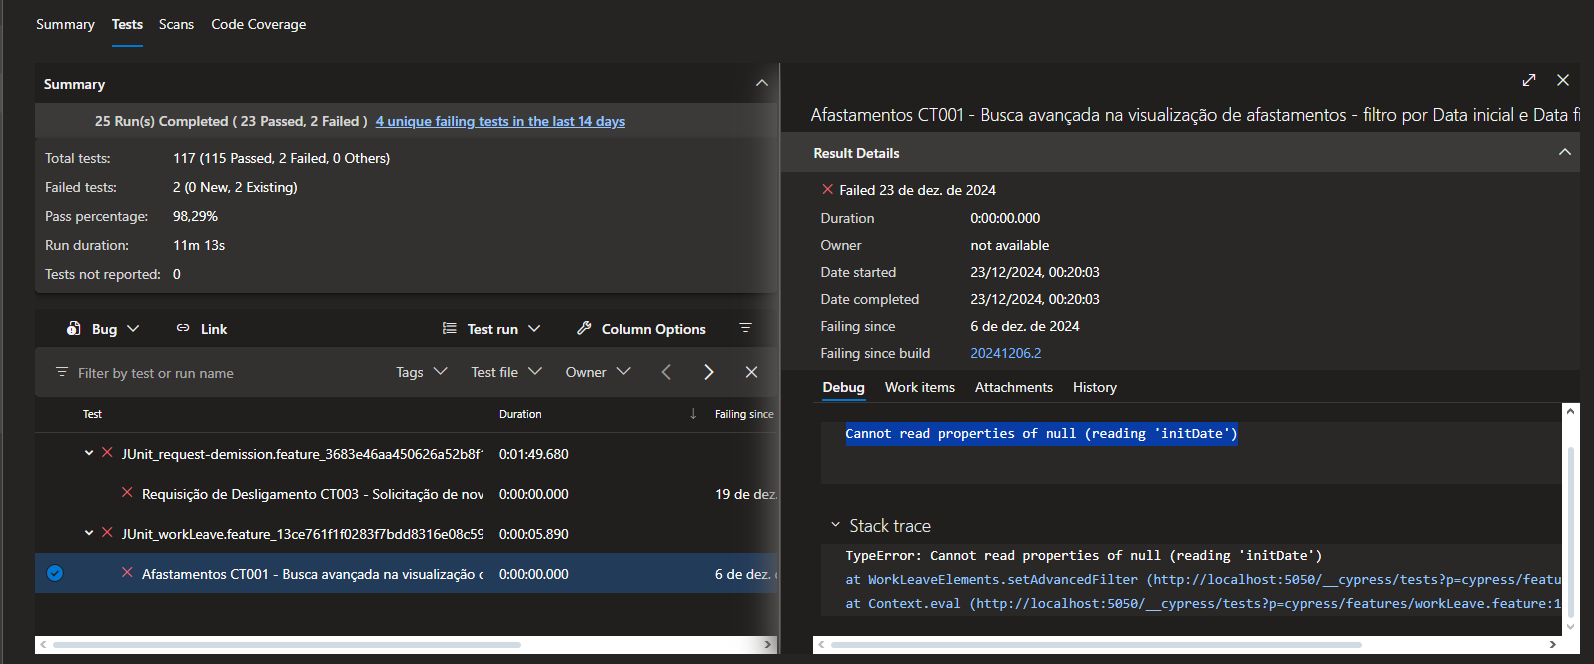Open the 4 unique failing tests link
1594x664 pixels.
(x=500, y=121)
